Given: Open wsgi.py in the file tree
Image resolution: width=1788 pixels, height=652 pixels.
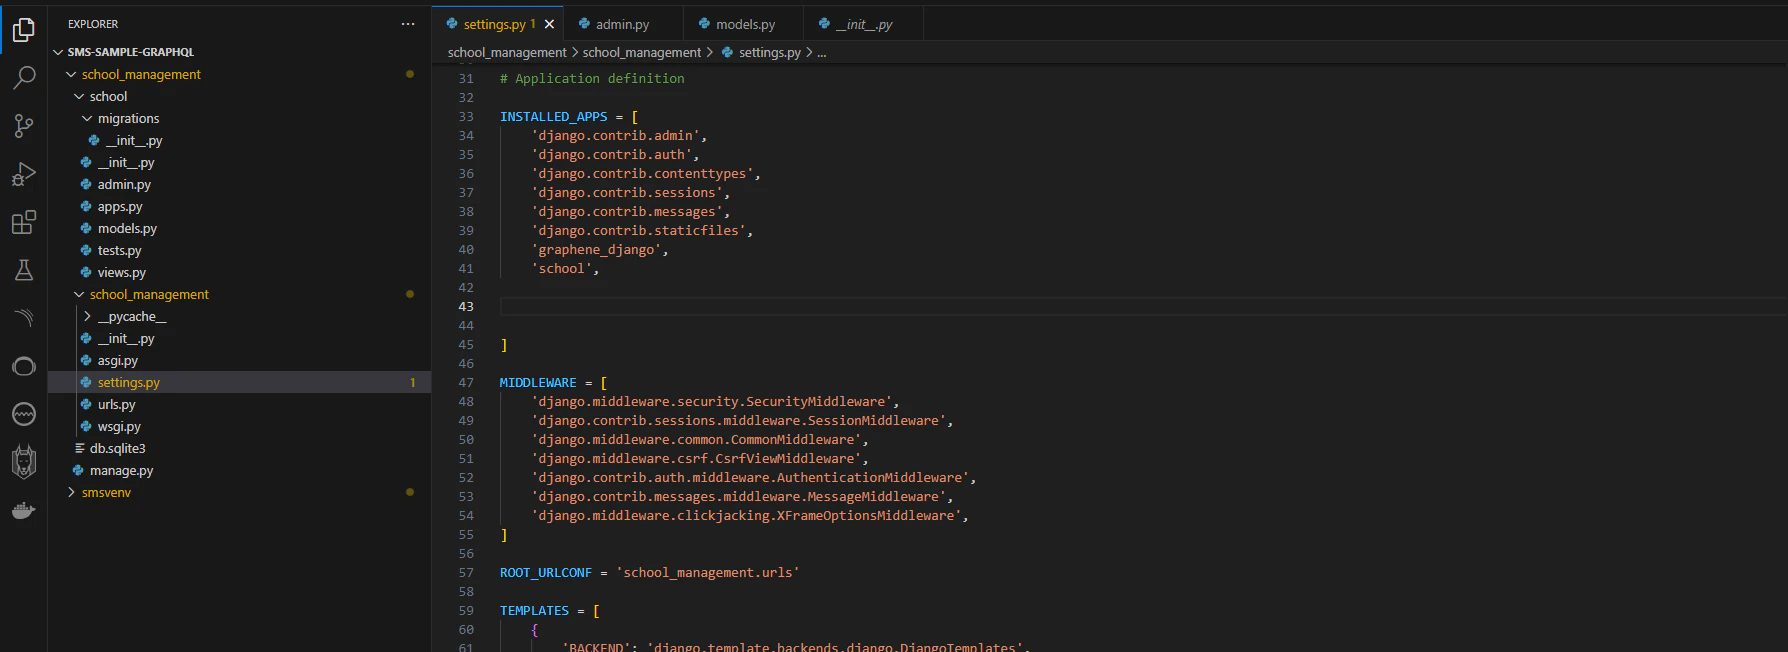Looking at the screenshot, I should 119,426.
